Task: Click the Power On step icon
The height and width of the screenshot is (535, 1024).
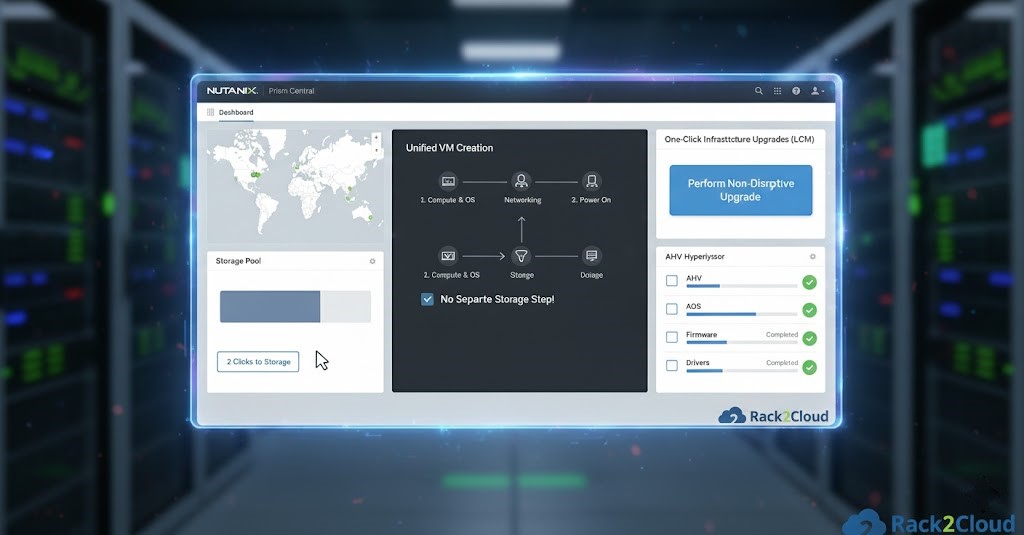Action: (x=591, y=181)
